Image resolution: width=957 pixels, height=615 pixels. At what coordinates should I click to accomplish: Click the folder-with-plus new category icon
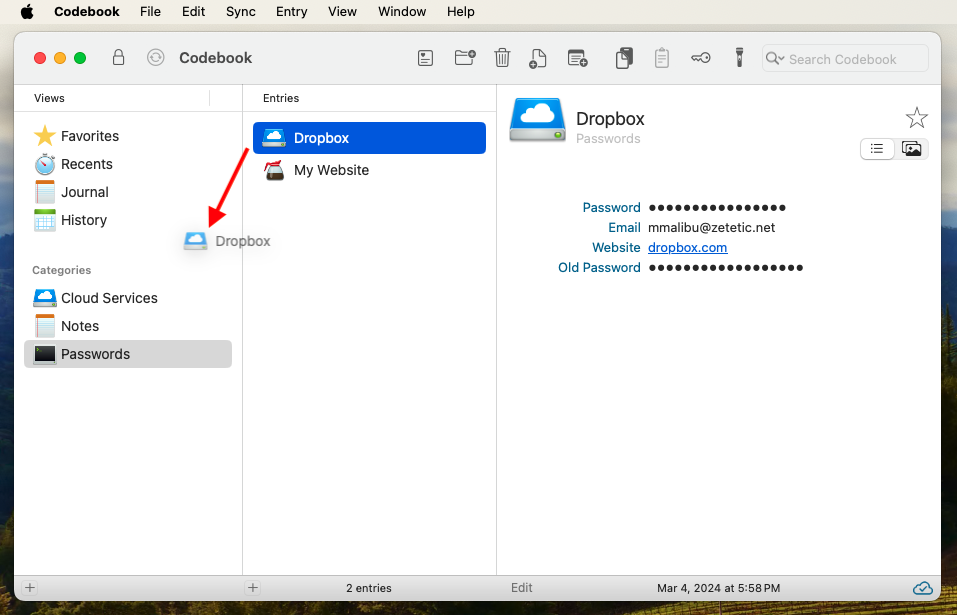[x=465, y=58]
